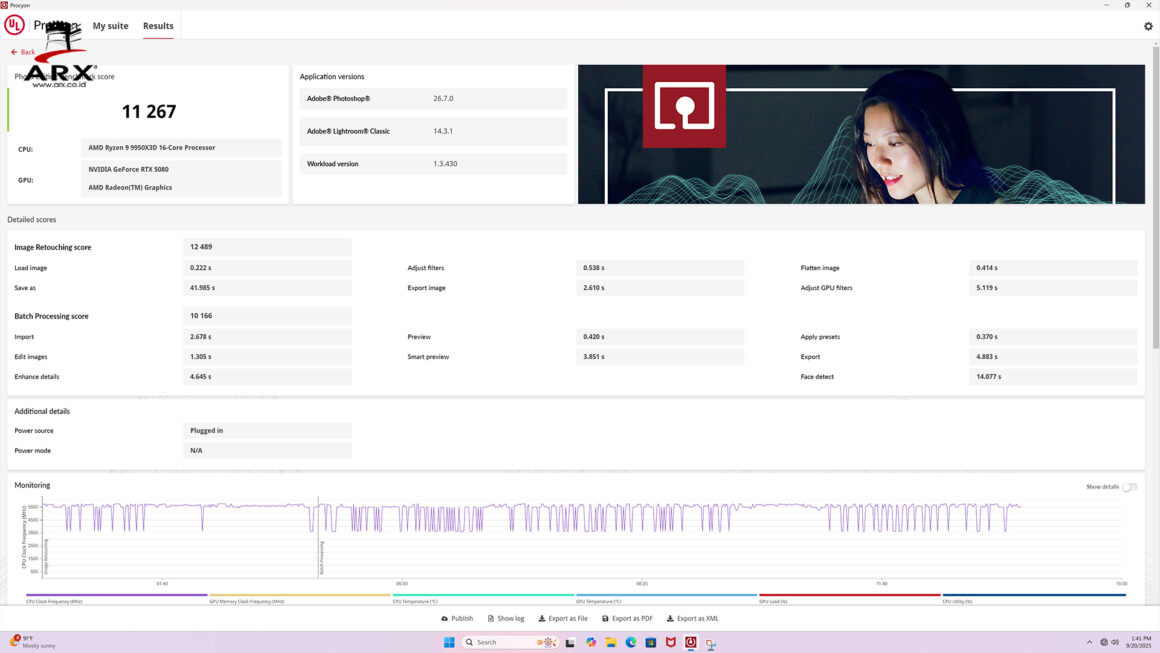Click the Power mode value N/A
Image resolution: width=1160 pixels, height=653 pixels.
267,450
